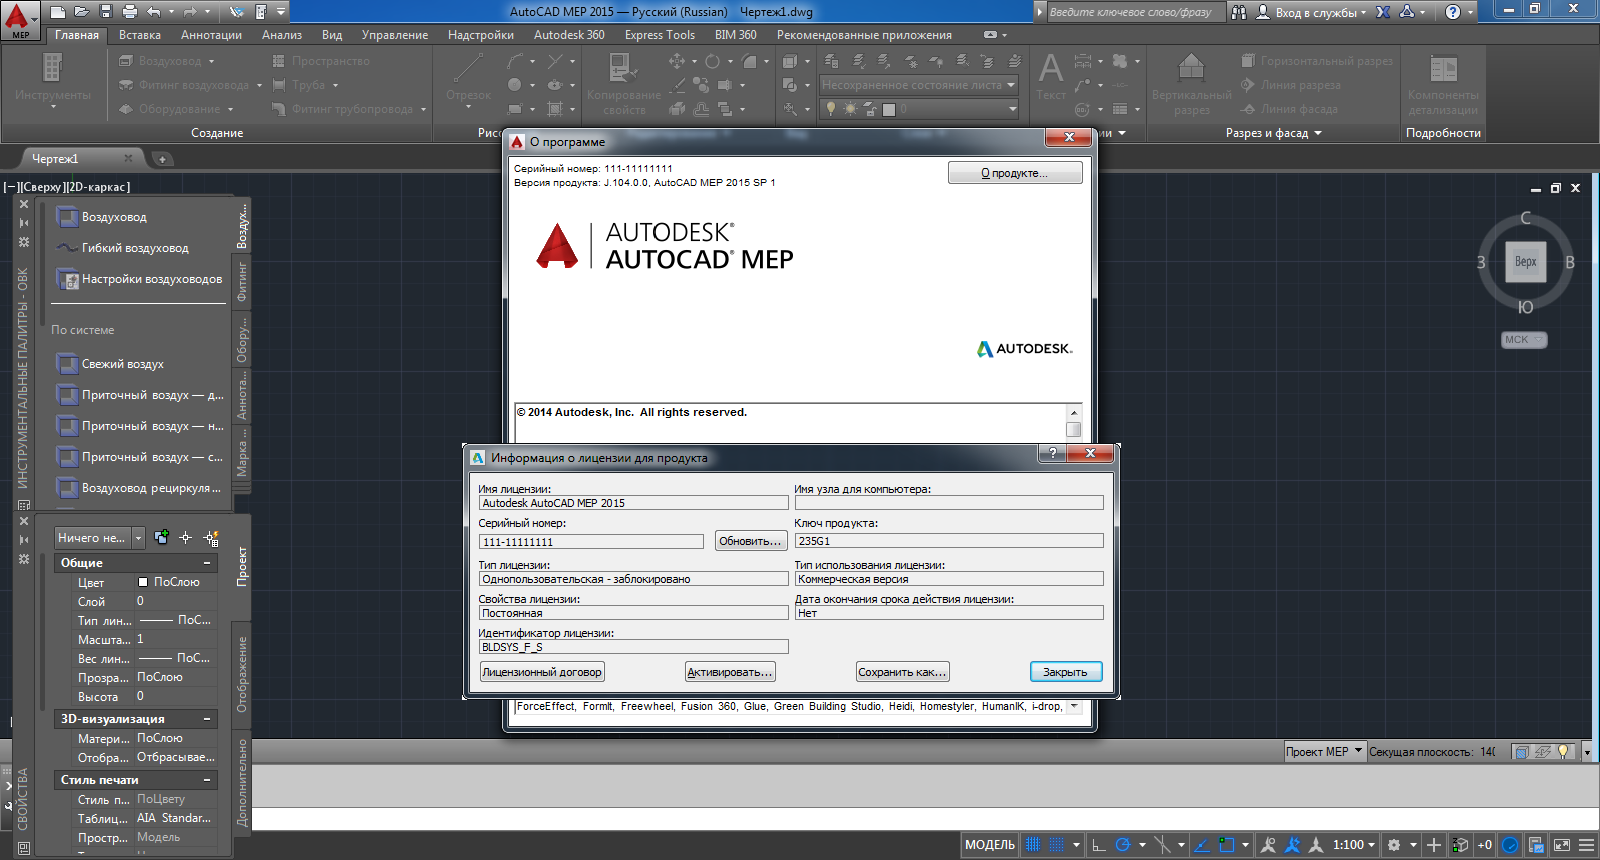This screenshot has width=1600, height=860.
Task: Click the Open file folder icon
Action: coord(82,12)
